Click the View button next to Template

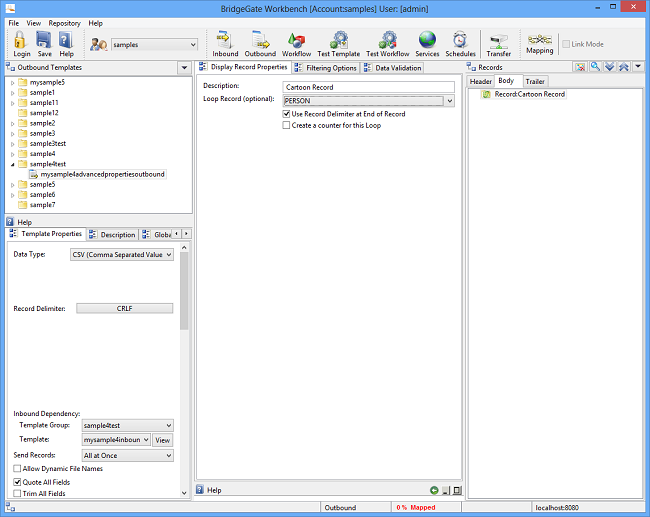162,440
